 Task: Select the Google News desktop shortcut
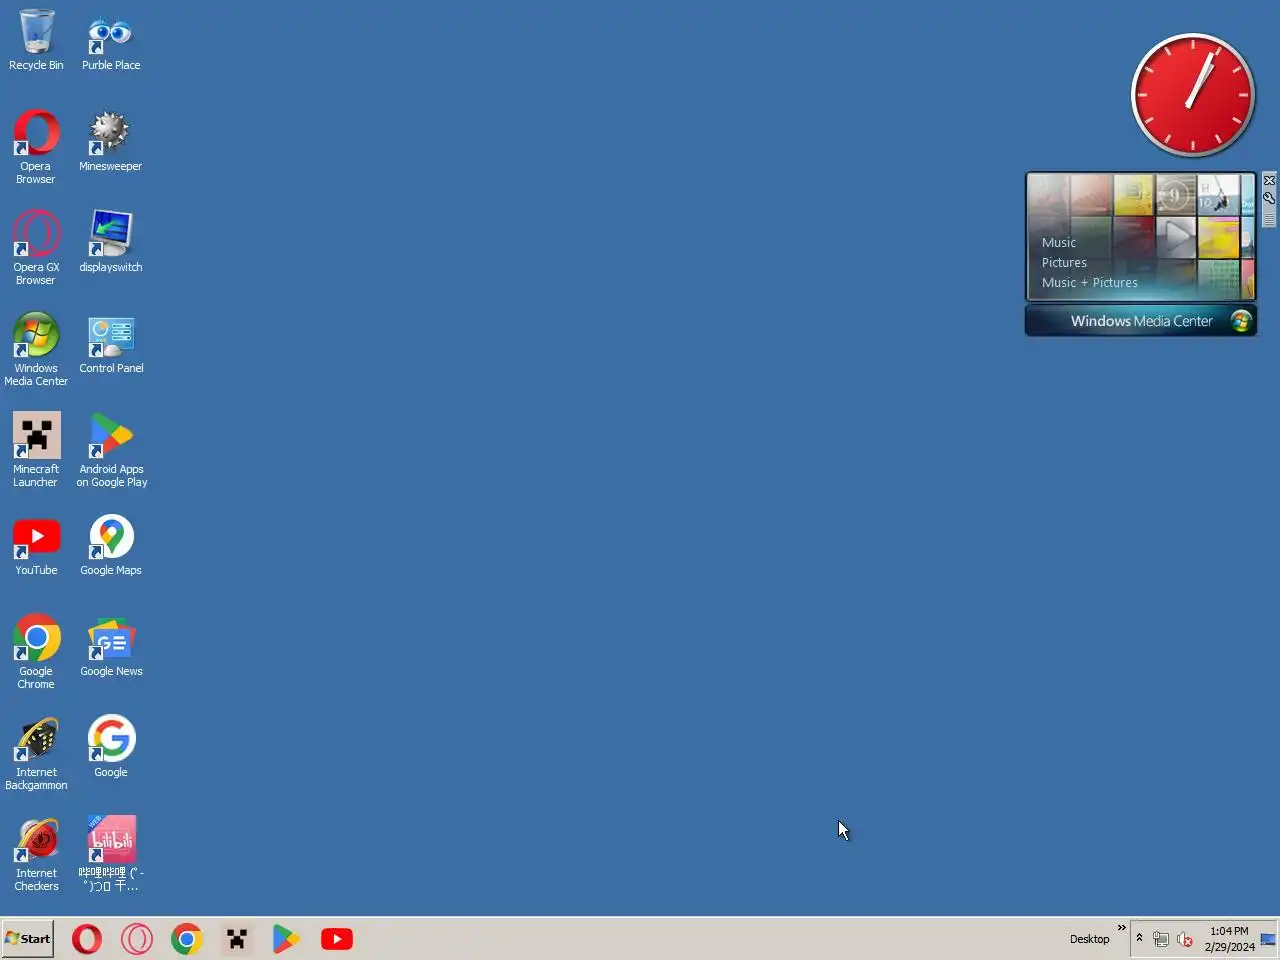pos(111,647)
